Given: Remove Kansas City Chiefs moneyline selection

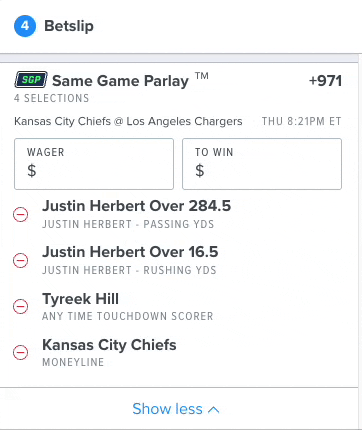Looking at the screenshot, I should coord(20,352).
